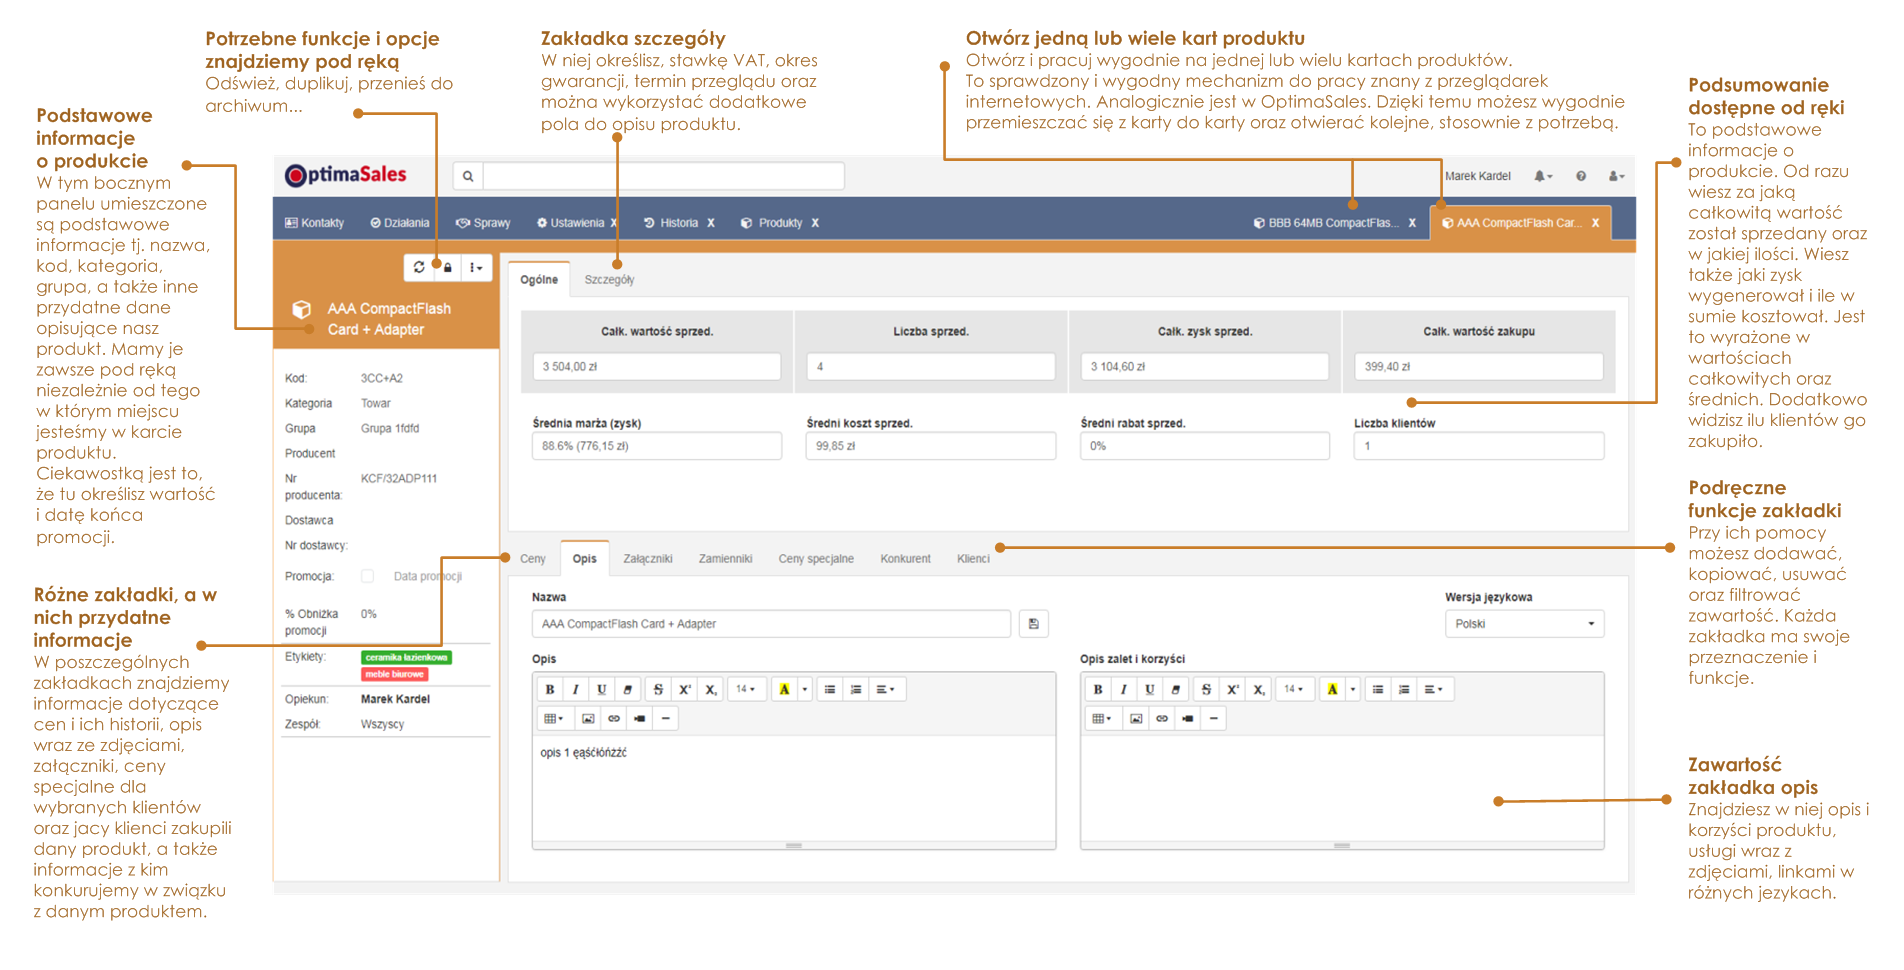
Task: Go to Kontakty in the navigation bar
Action: [x=315, y=223]
